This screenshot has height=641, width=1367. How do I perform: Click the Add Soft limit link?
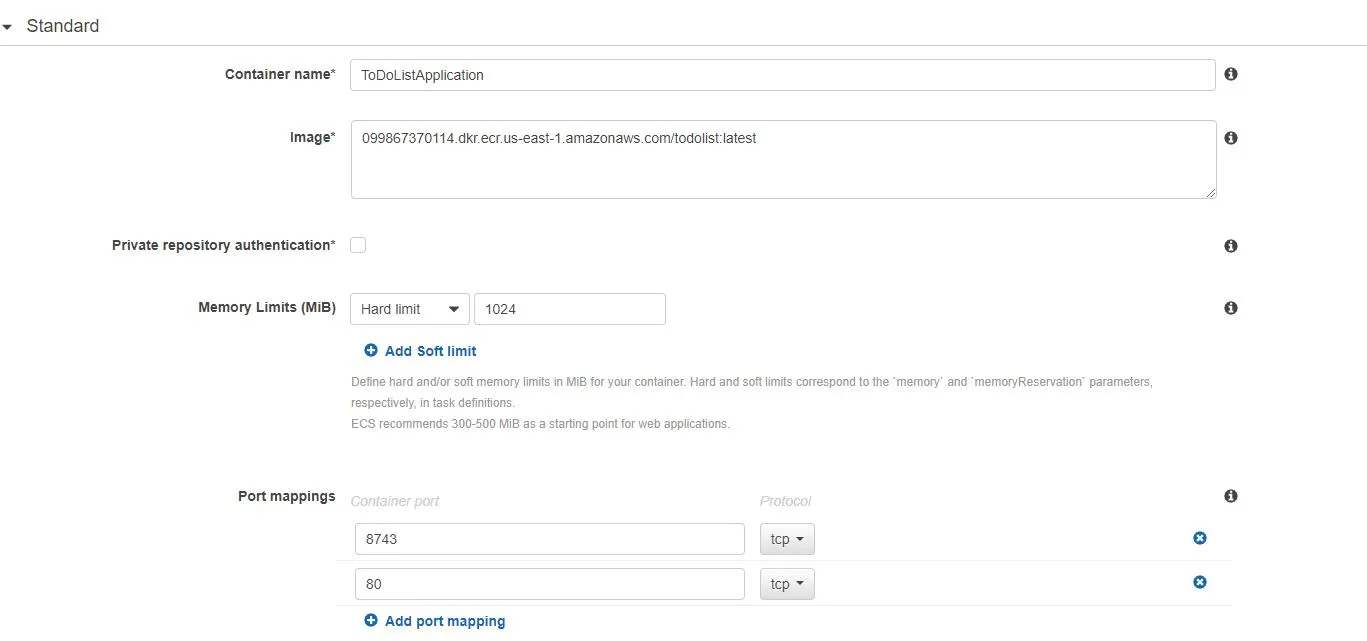click(x=430, y=351)
